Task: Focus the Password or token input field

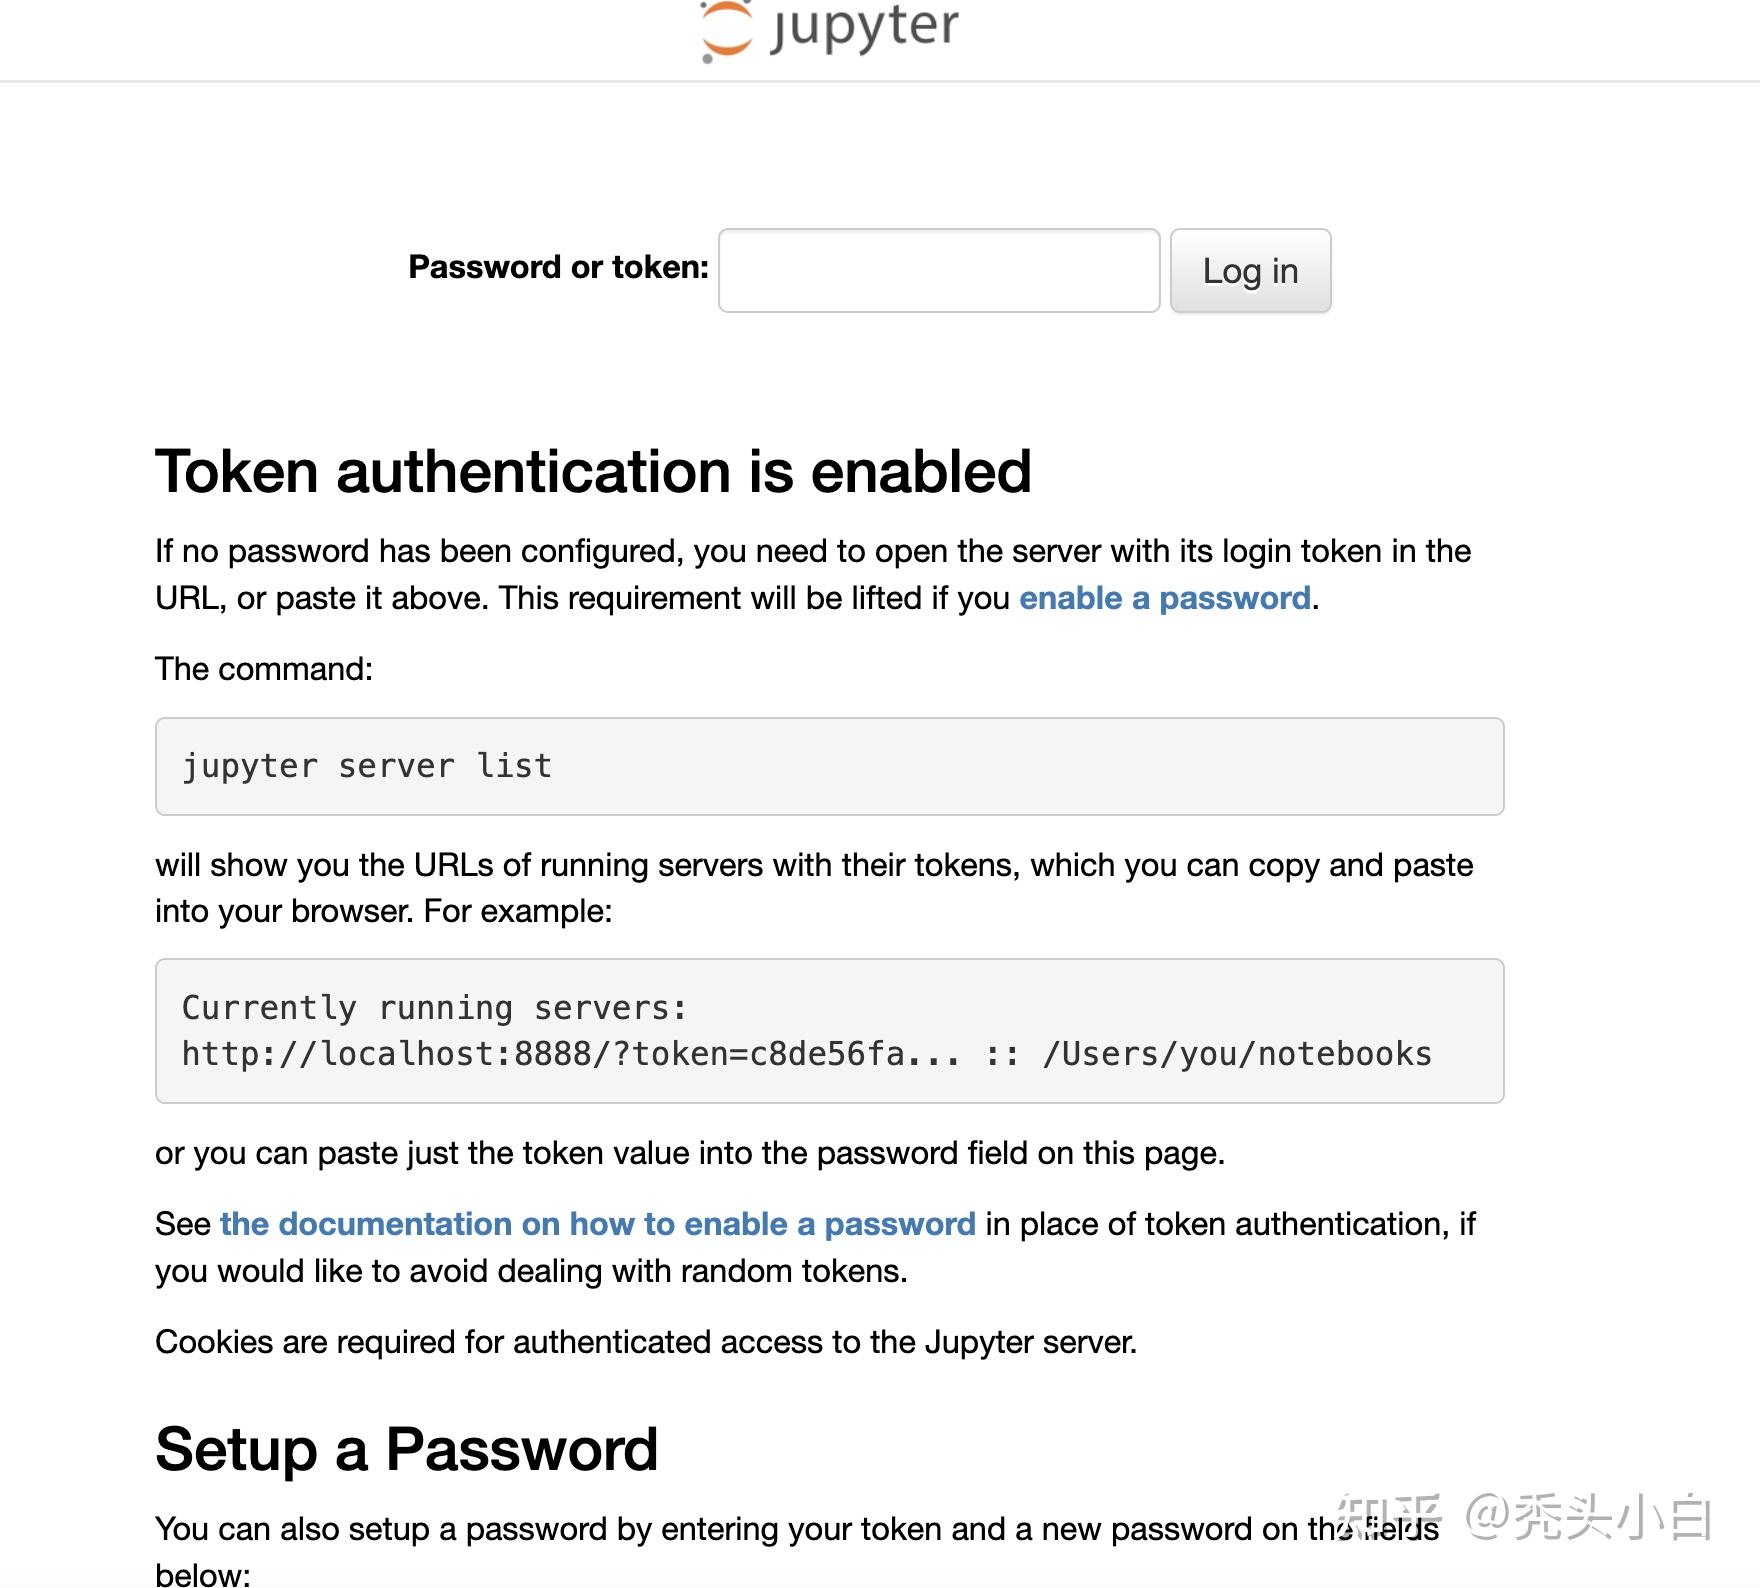Action: tap(938, 270)
